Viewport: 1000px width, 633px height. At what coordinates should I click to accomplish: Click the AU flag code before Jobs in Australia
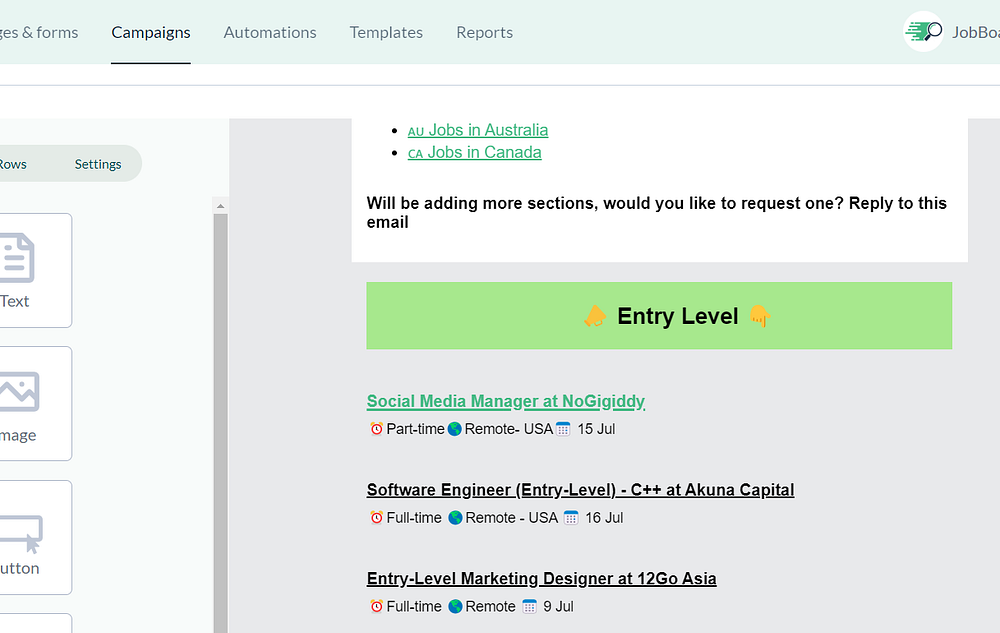click(x=416, y=132)
